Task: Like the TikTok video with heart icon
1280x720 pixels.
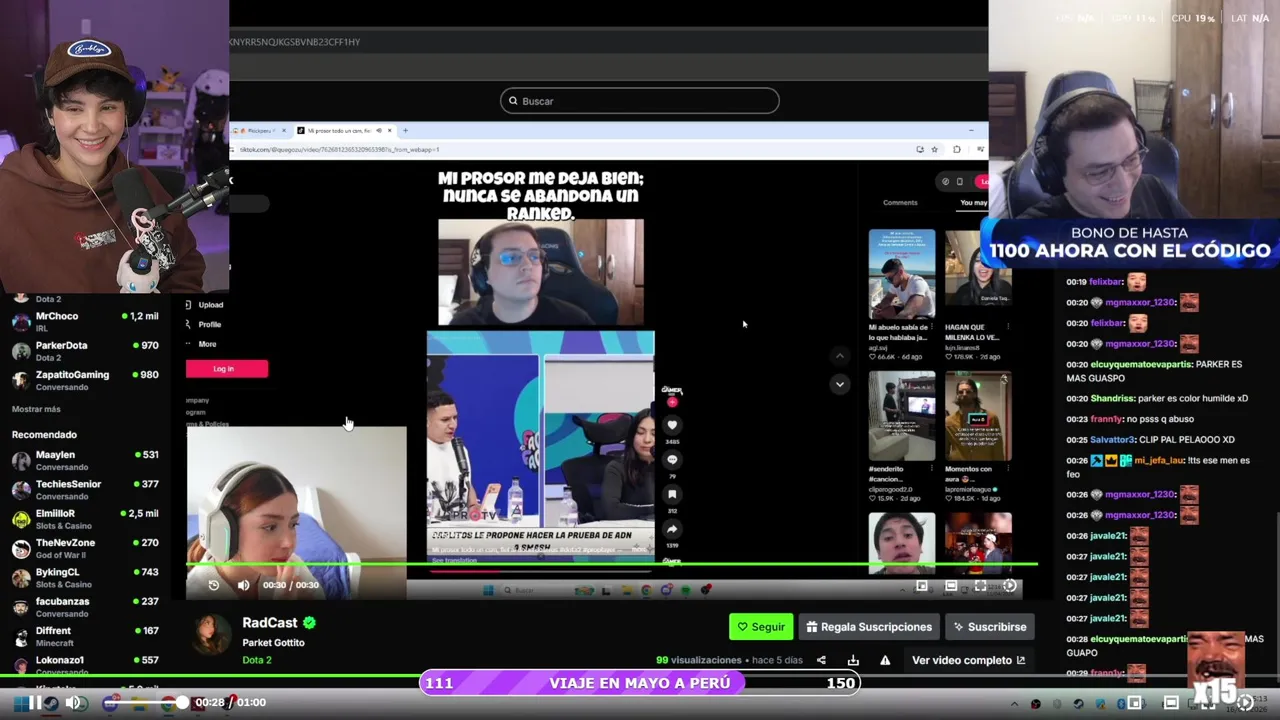Action: click(672, 425)
